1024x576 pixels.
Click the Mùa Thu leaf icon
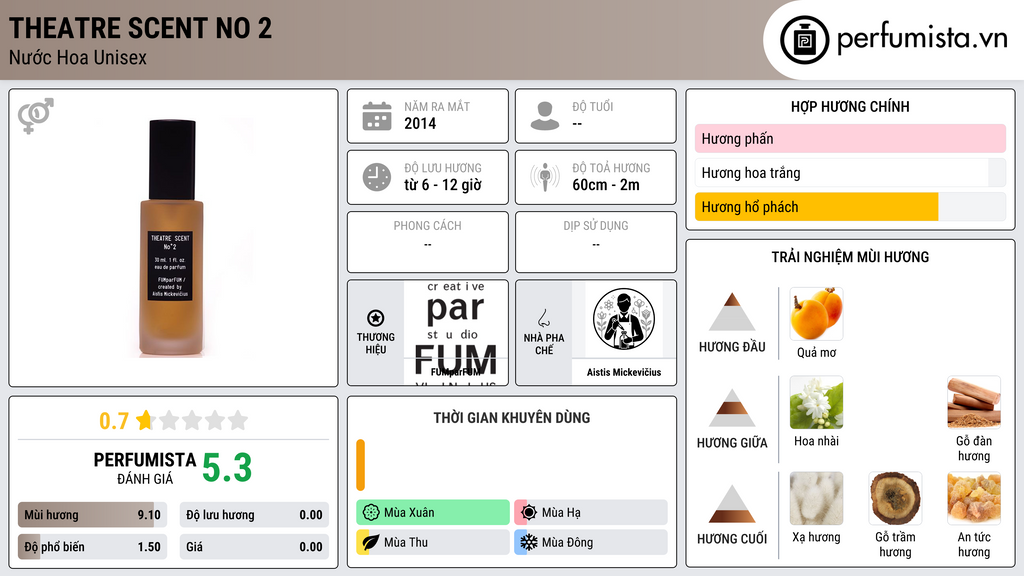click(371, 542)
